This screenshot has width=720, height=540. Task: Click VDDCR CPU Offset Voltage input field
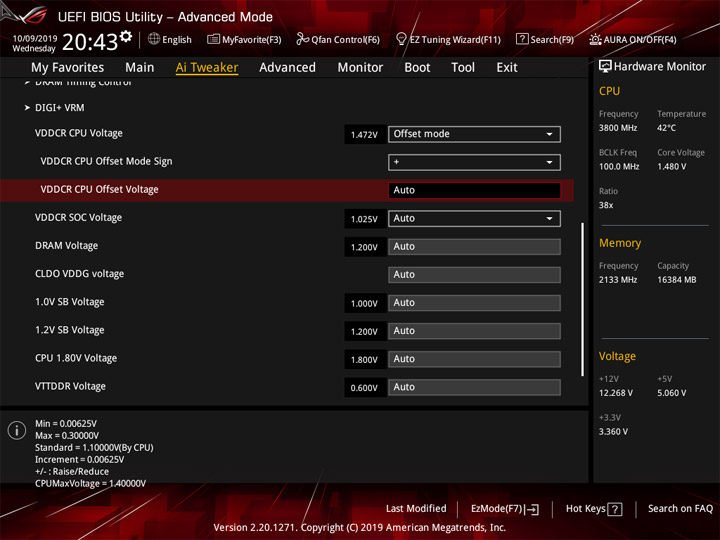[x=474, y=190]
